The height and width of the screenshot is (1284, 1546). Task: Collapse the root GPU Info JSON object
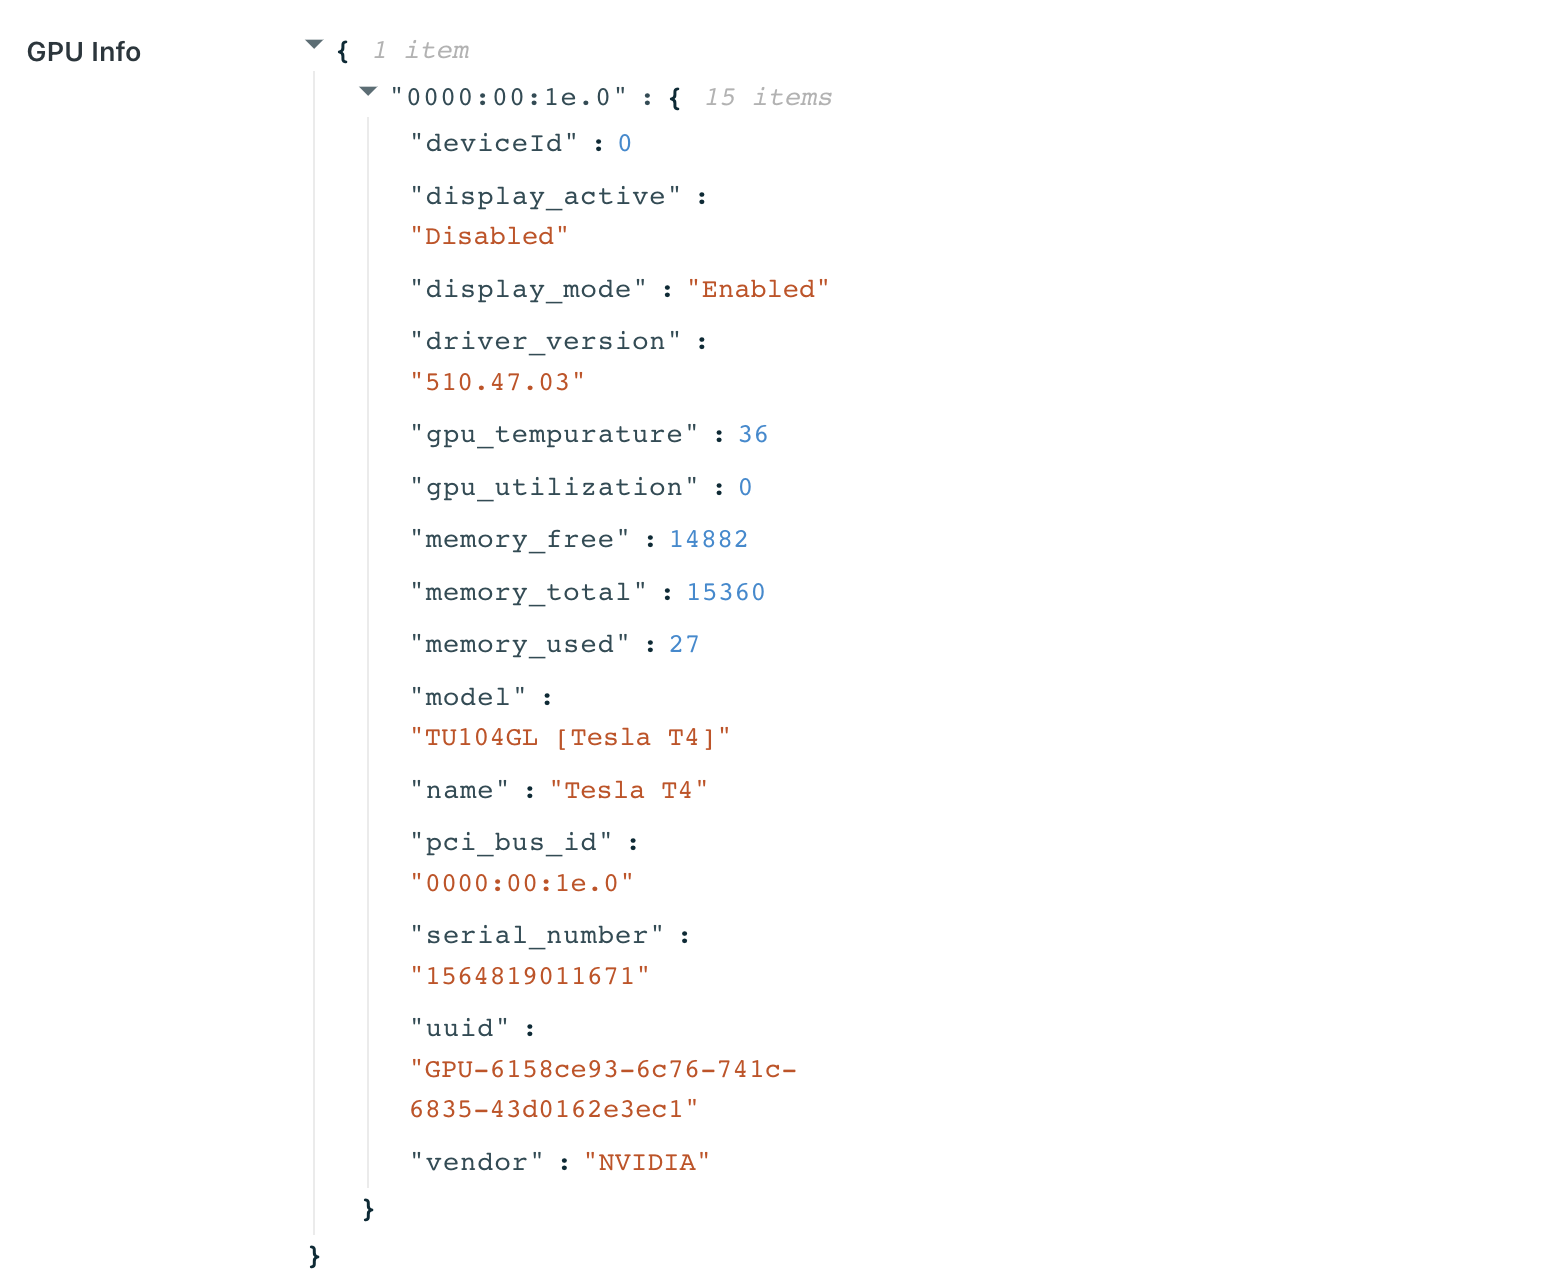click(314, 45)
